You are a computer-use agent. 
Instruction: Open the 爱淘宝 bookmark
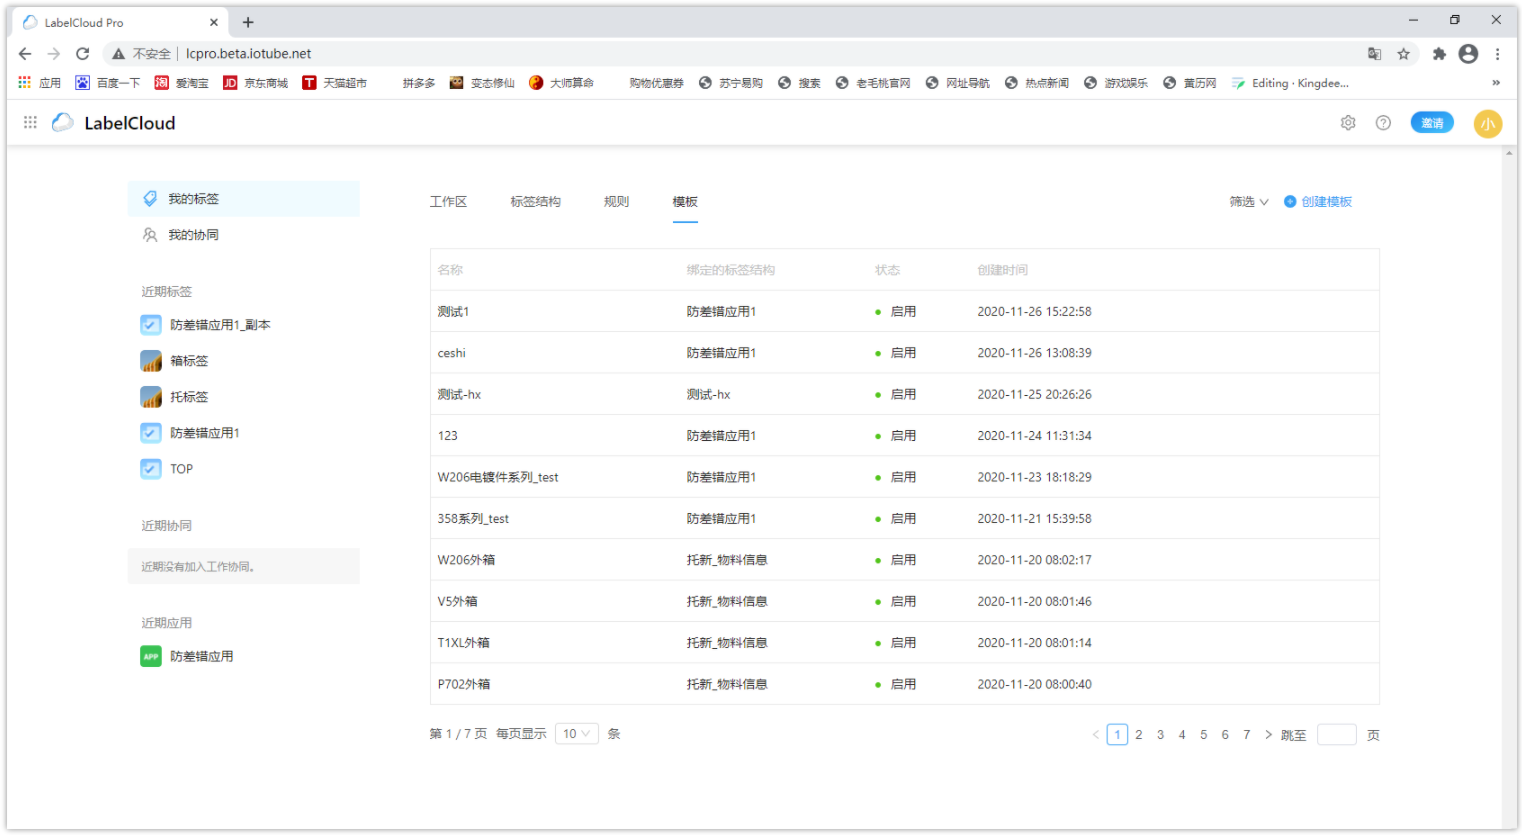[x=181, y=83]
